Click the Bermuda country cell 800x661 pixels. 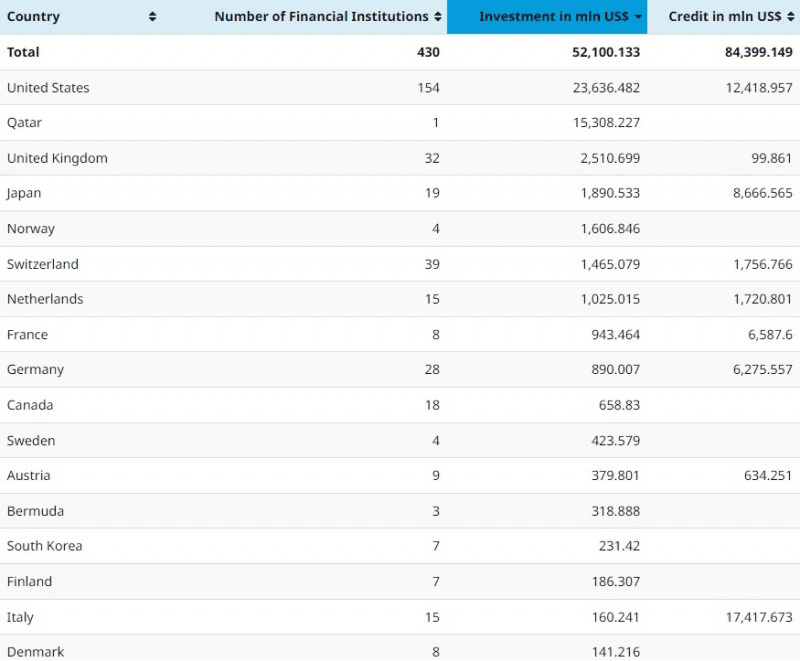35,511
